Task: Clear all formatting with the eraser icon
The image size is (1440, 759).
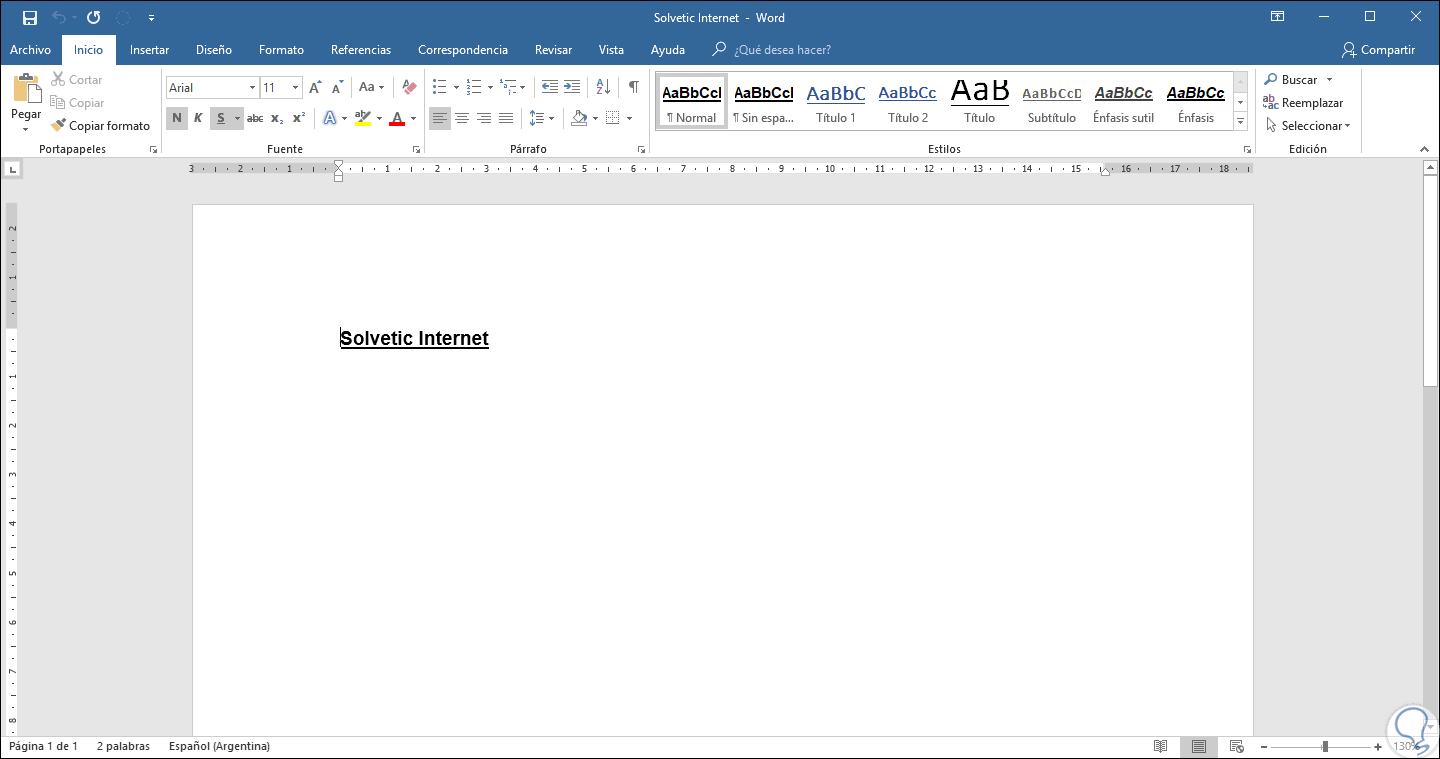Action: pos(408,88)
